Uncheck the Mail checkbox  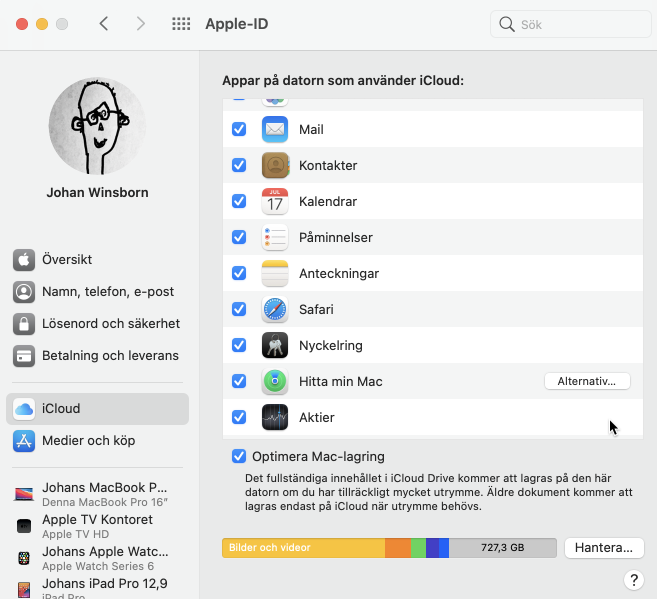239,129
